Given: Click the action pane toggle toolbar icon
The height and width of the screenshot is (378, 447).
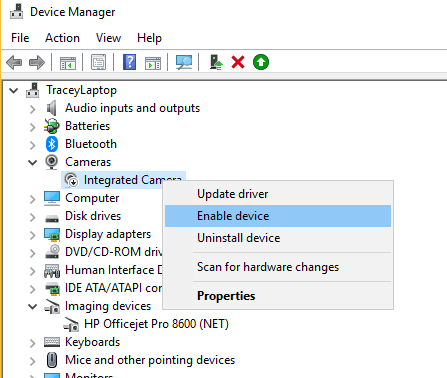Looking at the screenshot, I should [x=153, y=62].
